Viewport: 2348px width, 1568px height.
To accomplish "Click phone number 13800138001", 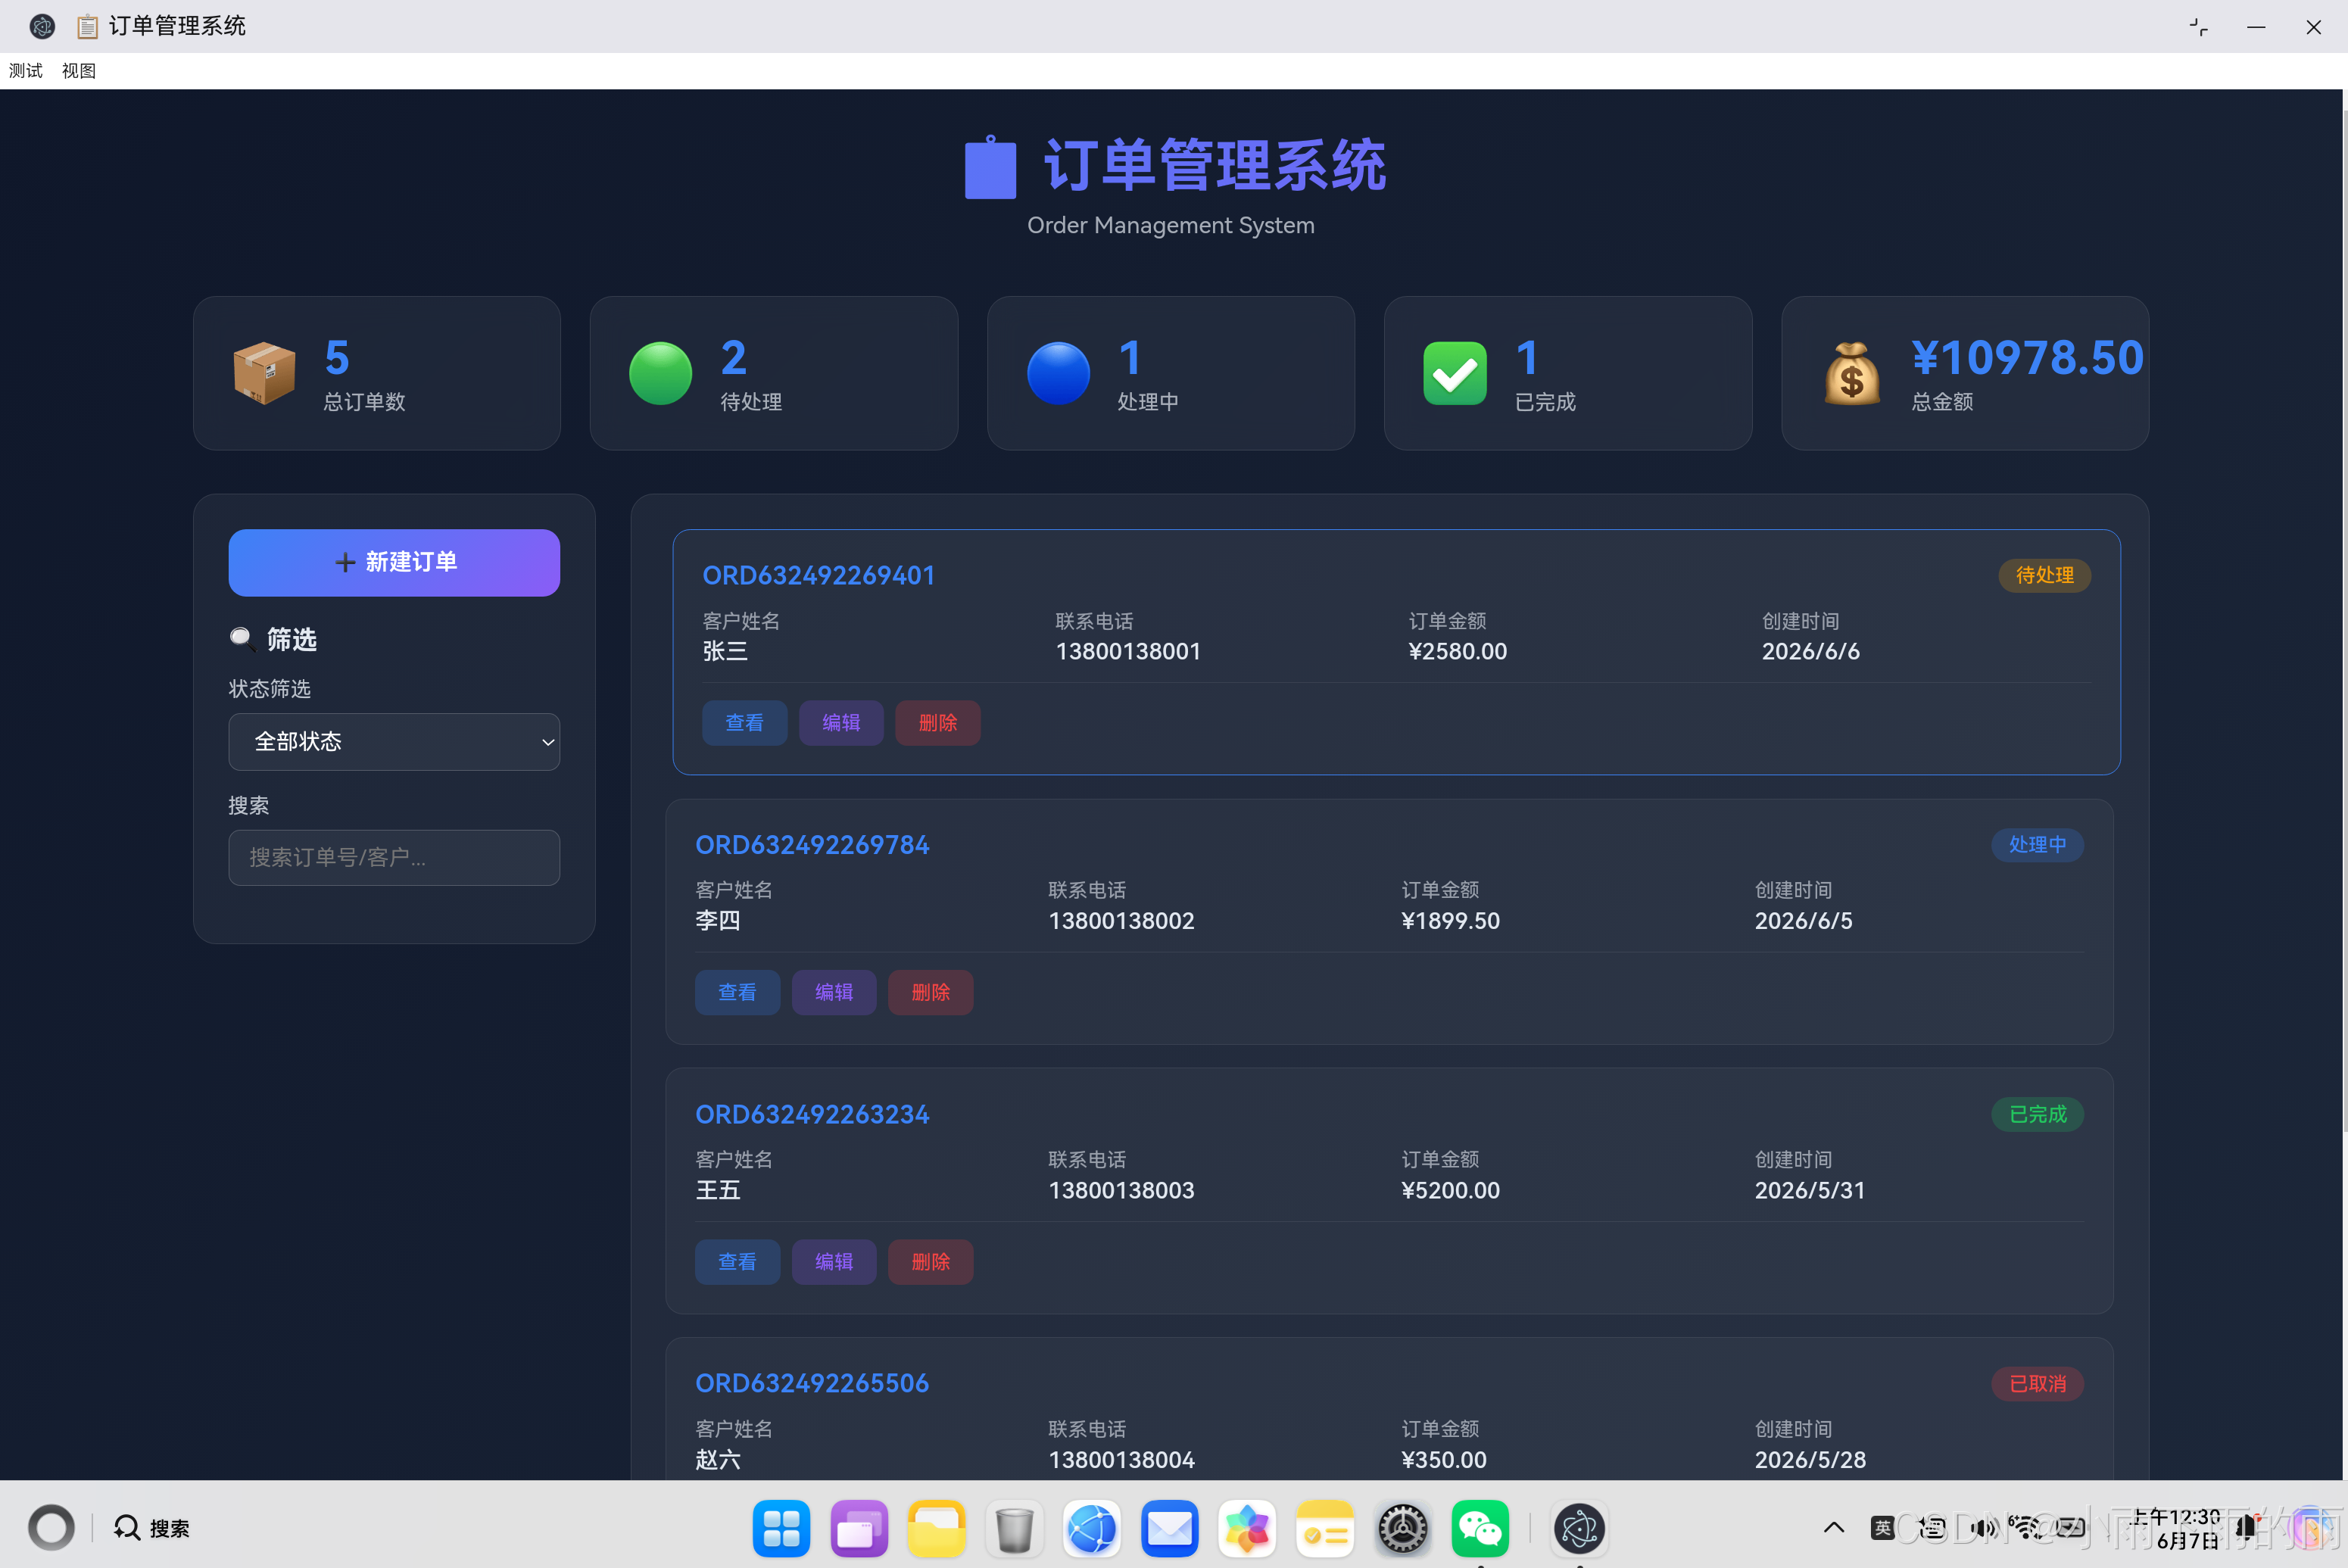I will (x=1128, y=652).
